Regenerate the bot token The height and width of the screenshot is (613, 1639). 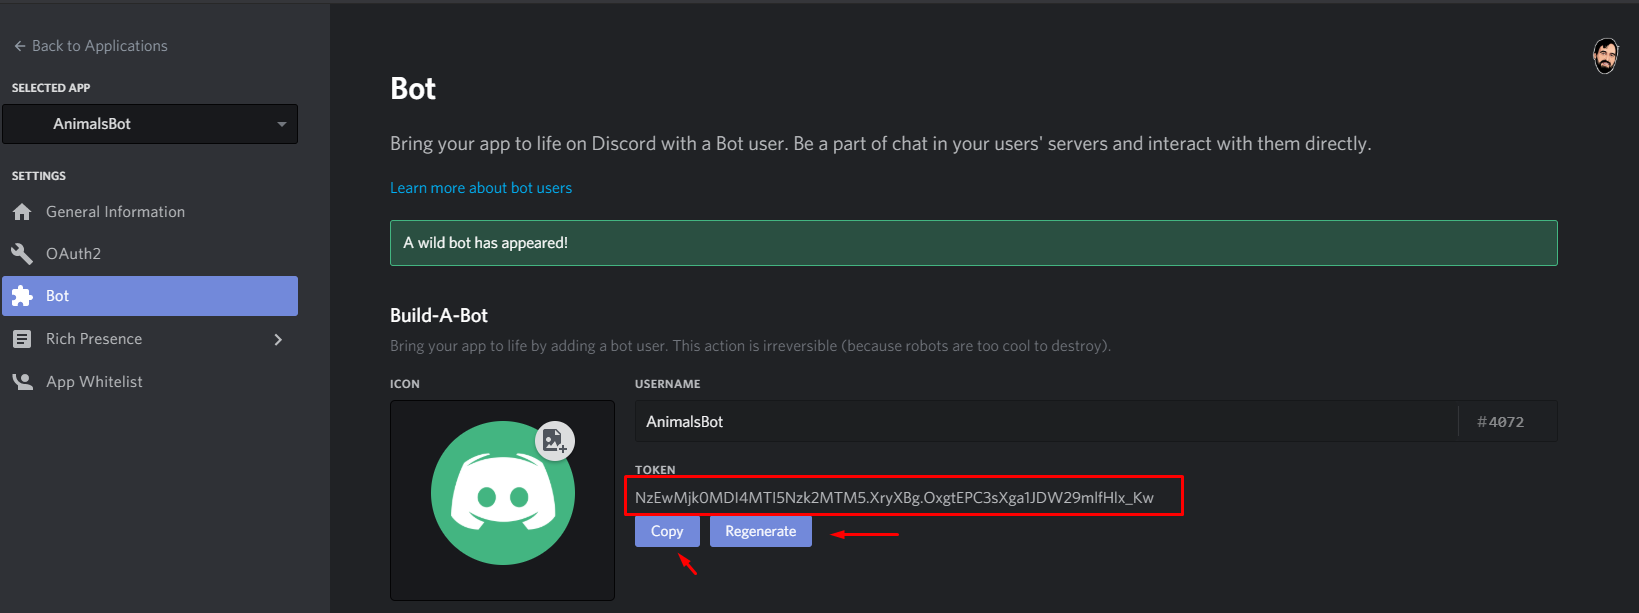point(761,531)
